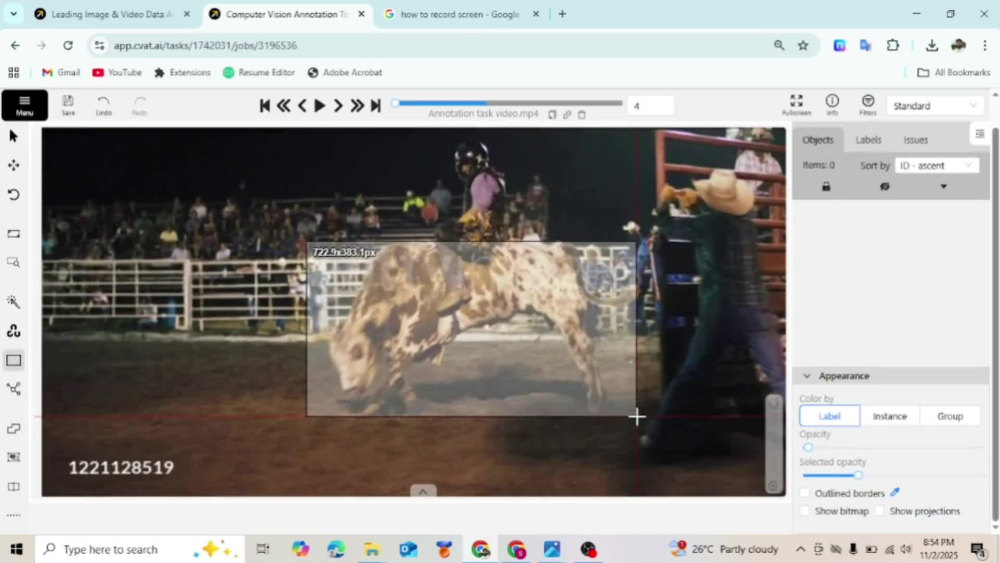Switch to Leading Image & Video Data tab
This screenshot has height=563, width=1000.
[x=112, y=14]
